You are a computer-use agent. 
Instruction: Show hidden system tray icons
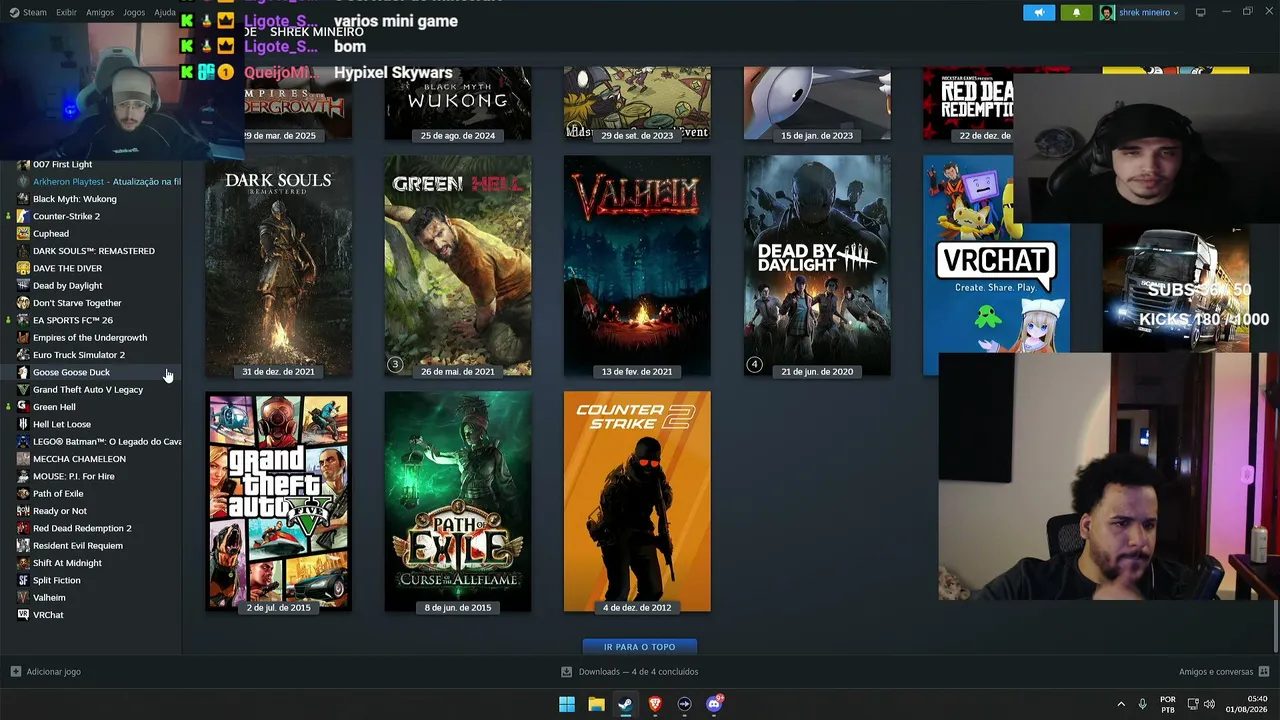[x=1121, y=704]
